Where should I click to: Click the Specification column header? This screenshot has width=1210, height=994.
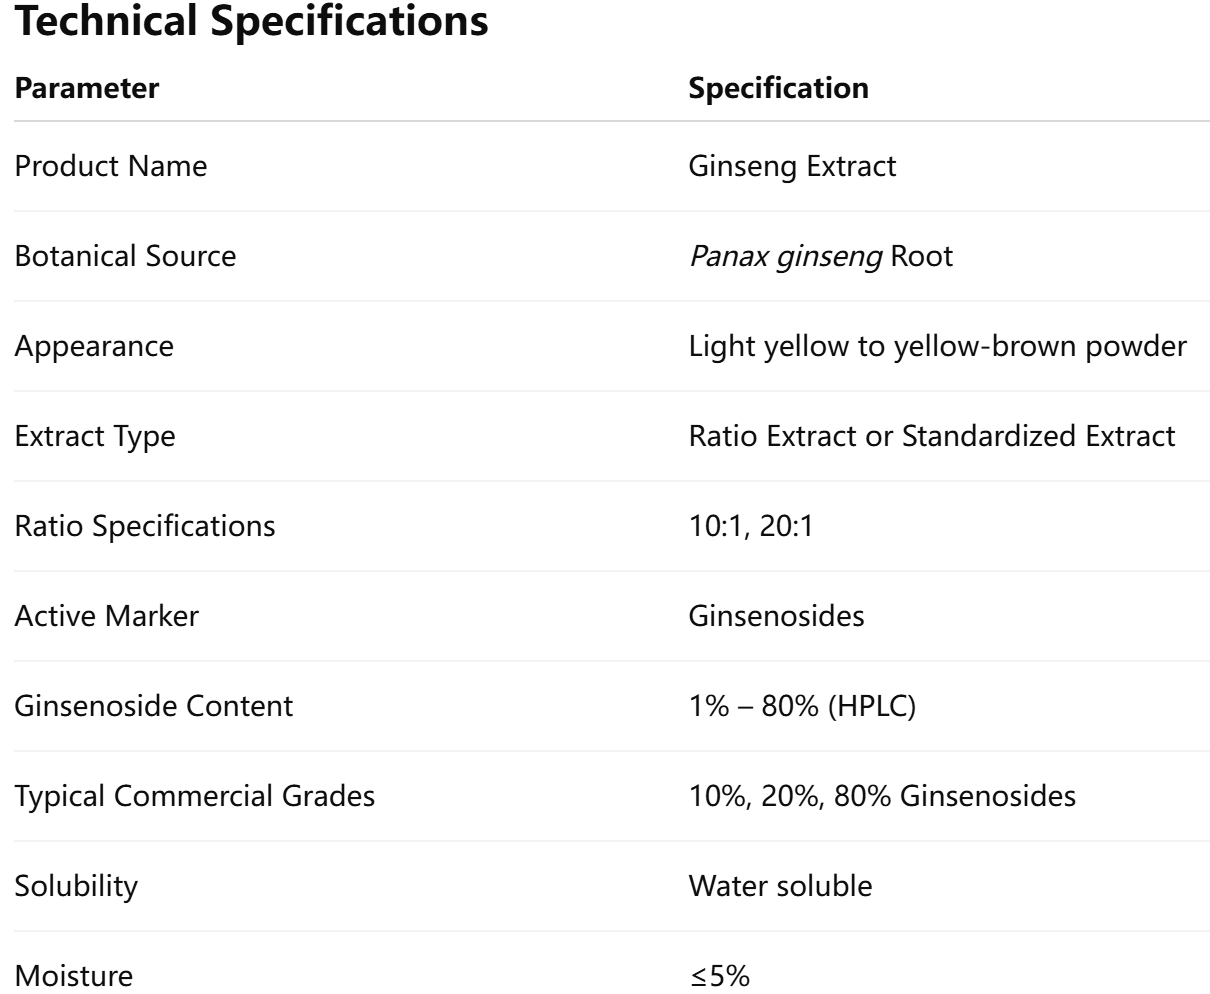coord(779,88)
